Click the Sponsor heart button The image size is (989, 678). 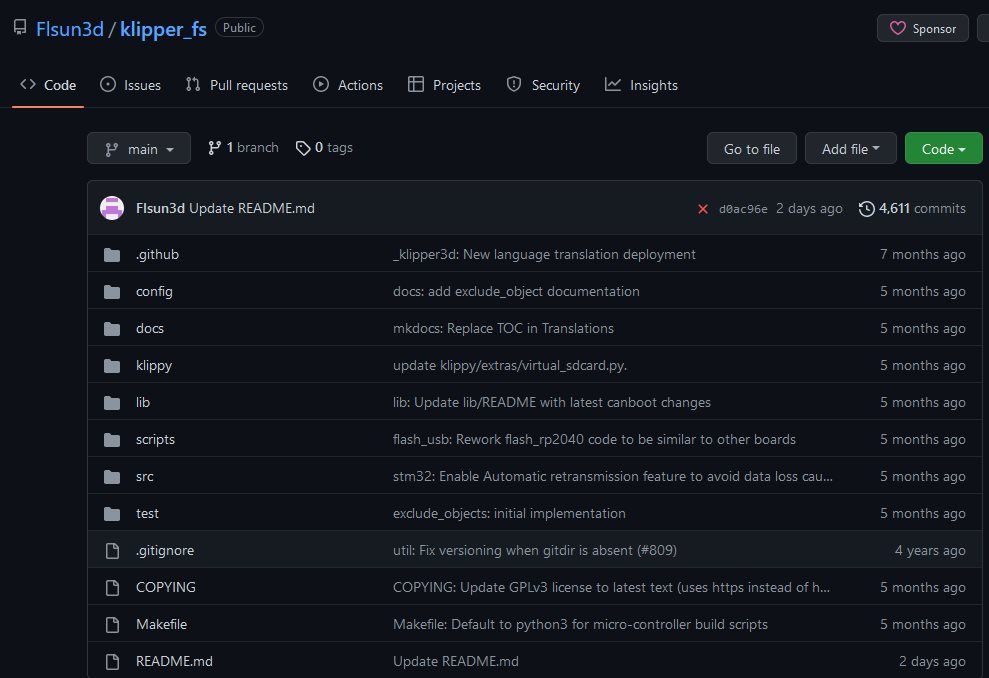(922, 29)
